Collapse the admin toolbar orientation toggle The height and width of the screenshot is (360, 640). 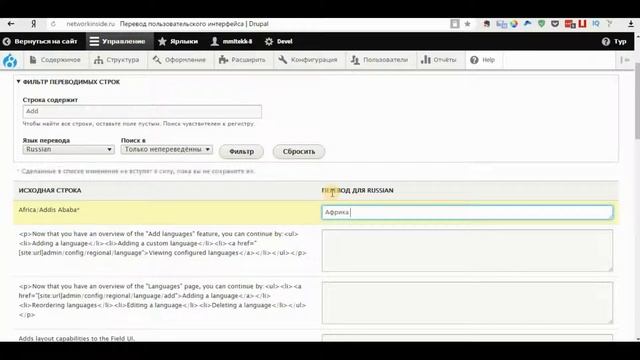(x=625, y=60)
